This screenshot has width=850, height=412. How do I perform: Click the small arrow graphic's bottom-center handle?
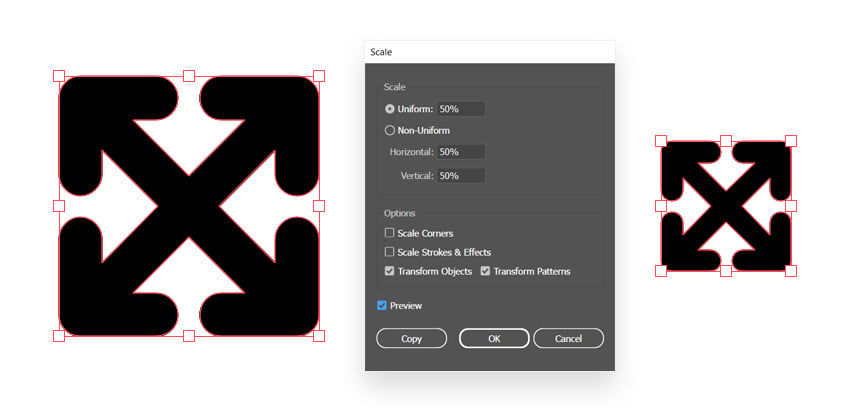(726, 271)
